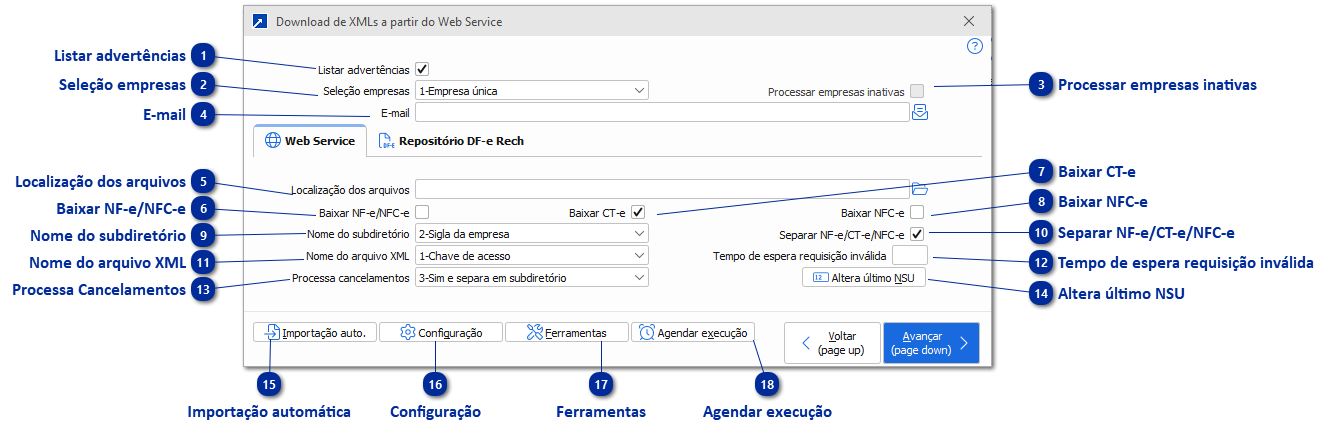Open the Repositório DF-e Rech tab
The image size is (1330, 438).
[451, 141]
